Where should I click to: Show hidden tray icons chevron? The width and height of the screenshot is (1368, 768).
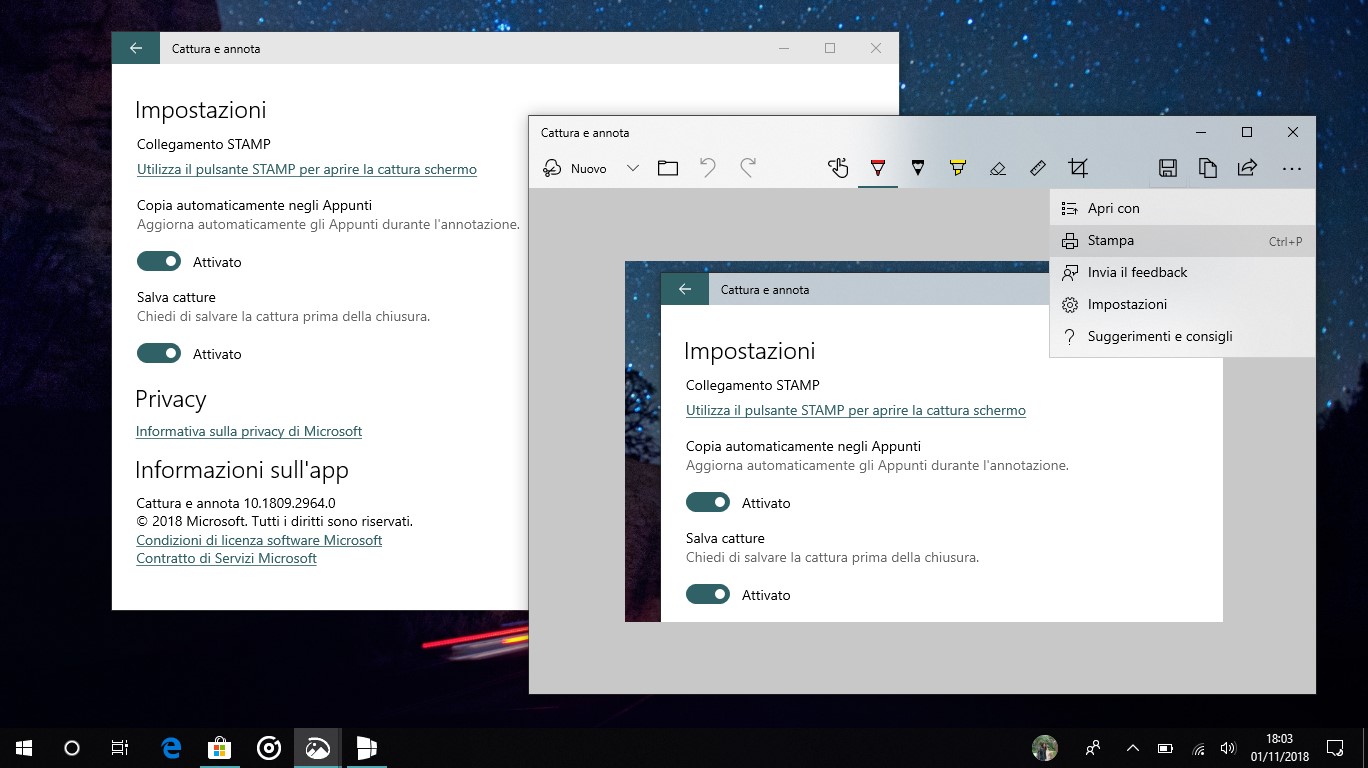point(1133,747)
